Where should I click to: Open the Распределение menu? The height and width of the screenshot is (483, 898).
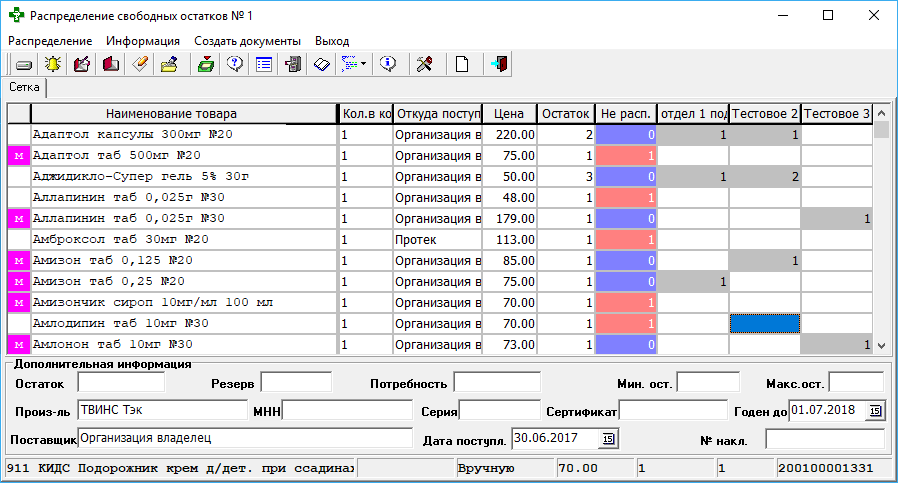[x=50, y=41]
